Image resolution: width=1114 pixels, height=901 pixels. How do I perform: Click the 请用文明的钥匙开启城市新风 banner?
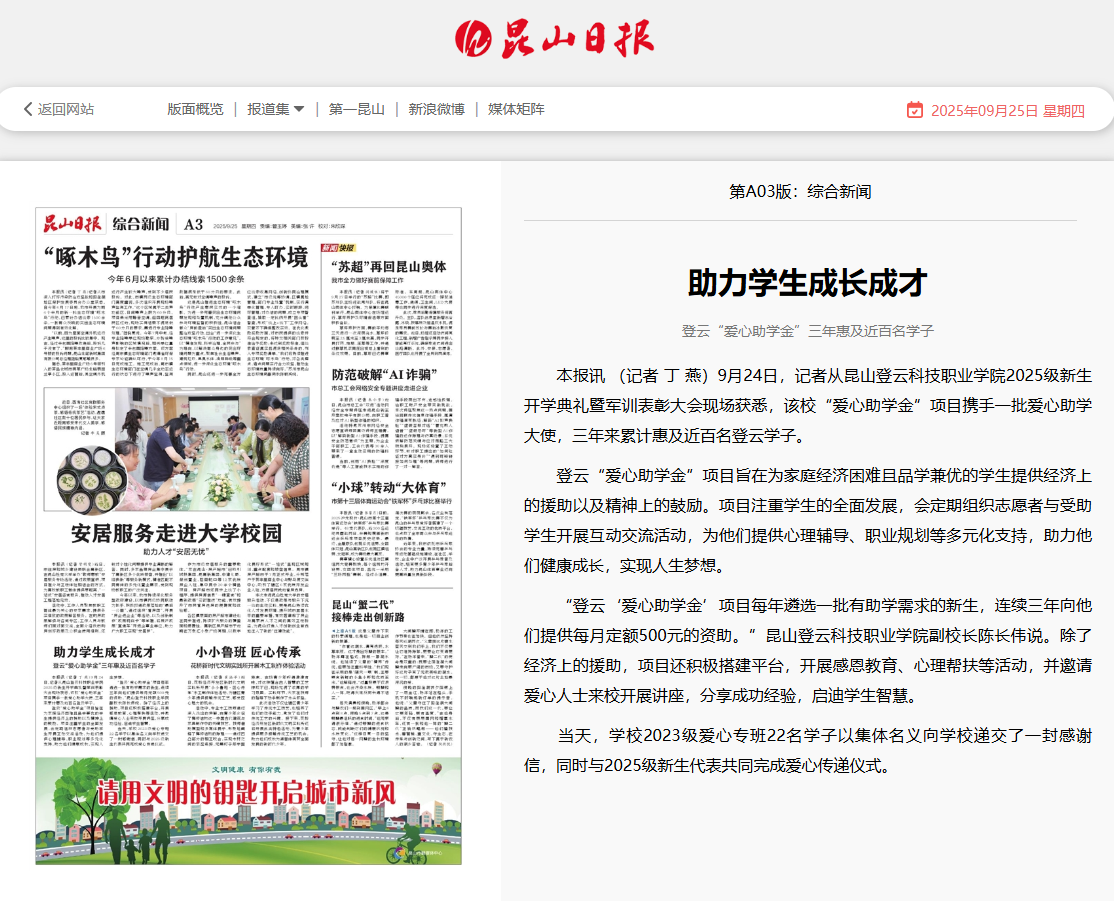coord(248,795)
